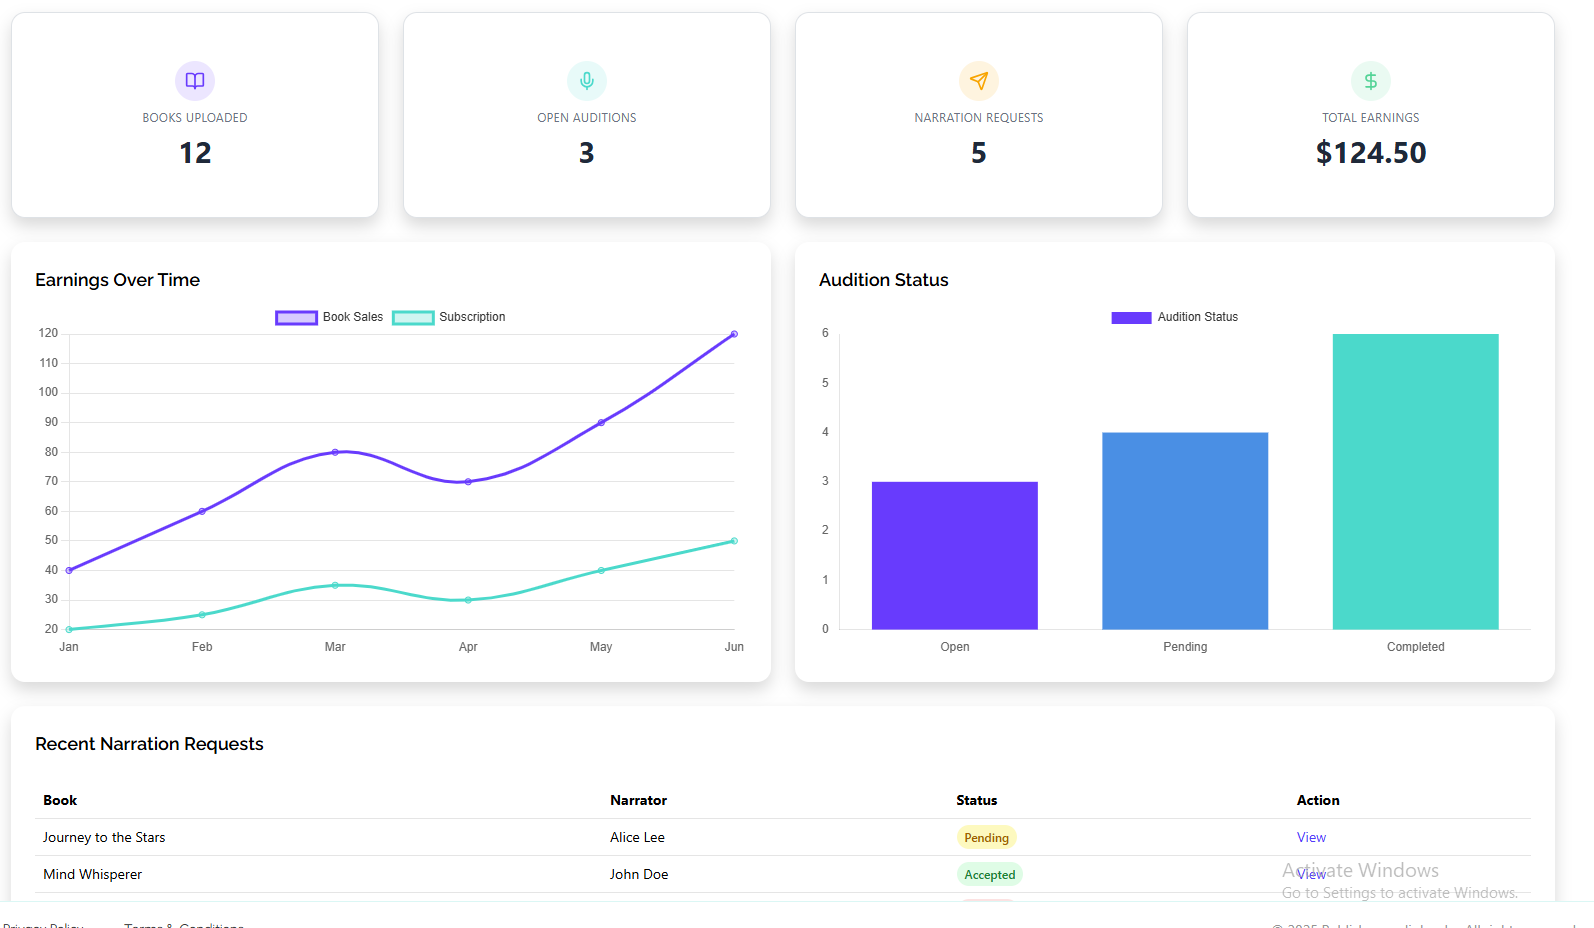
Task: Click the Pending status badge for Alice Lee
Action: 986,838
